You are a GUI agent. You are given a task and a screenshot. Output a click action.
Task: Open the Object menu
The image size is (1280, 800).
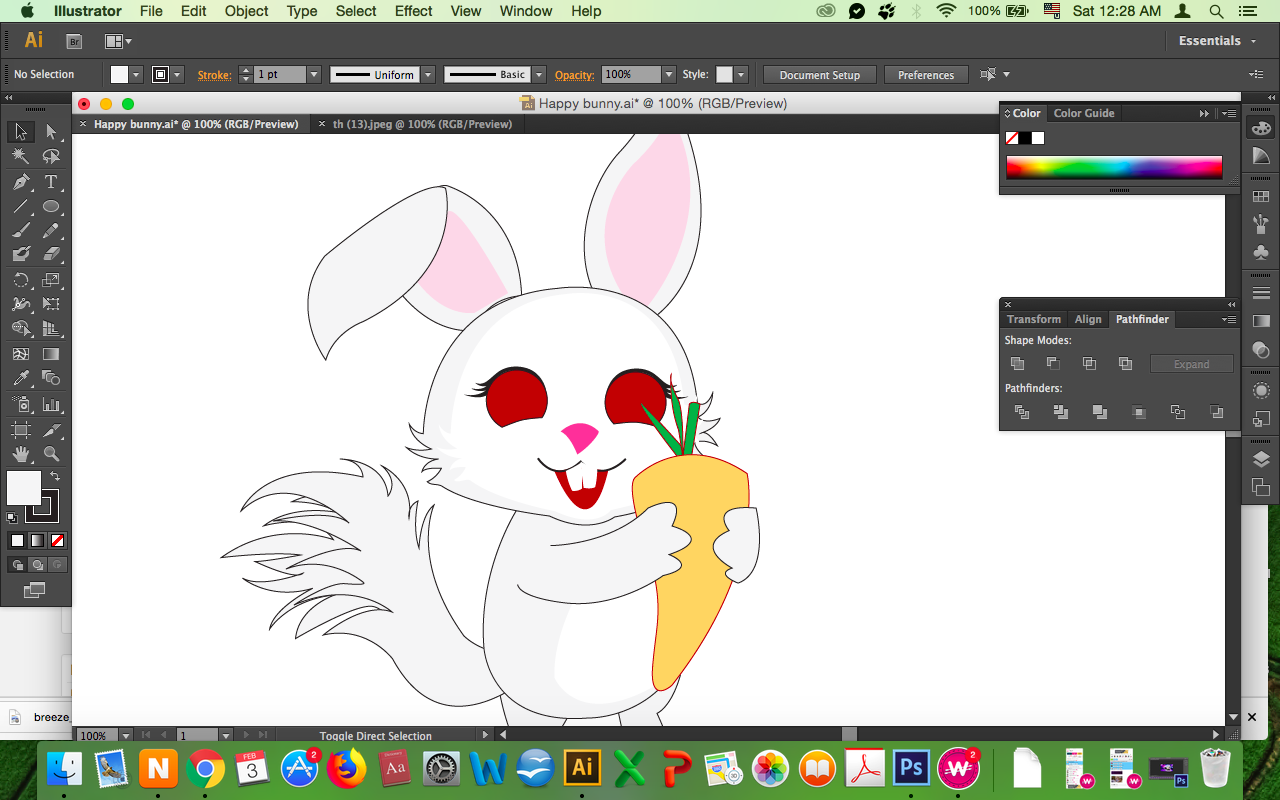click(246, 11)
